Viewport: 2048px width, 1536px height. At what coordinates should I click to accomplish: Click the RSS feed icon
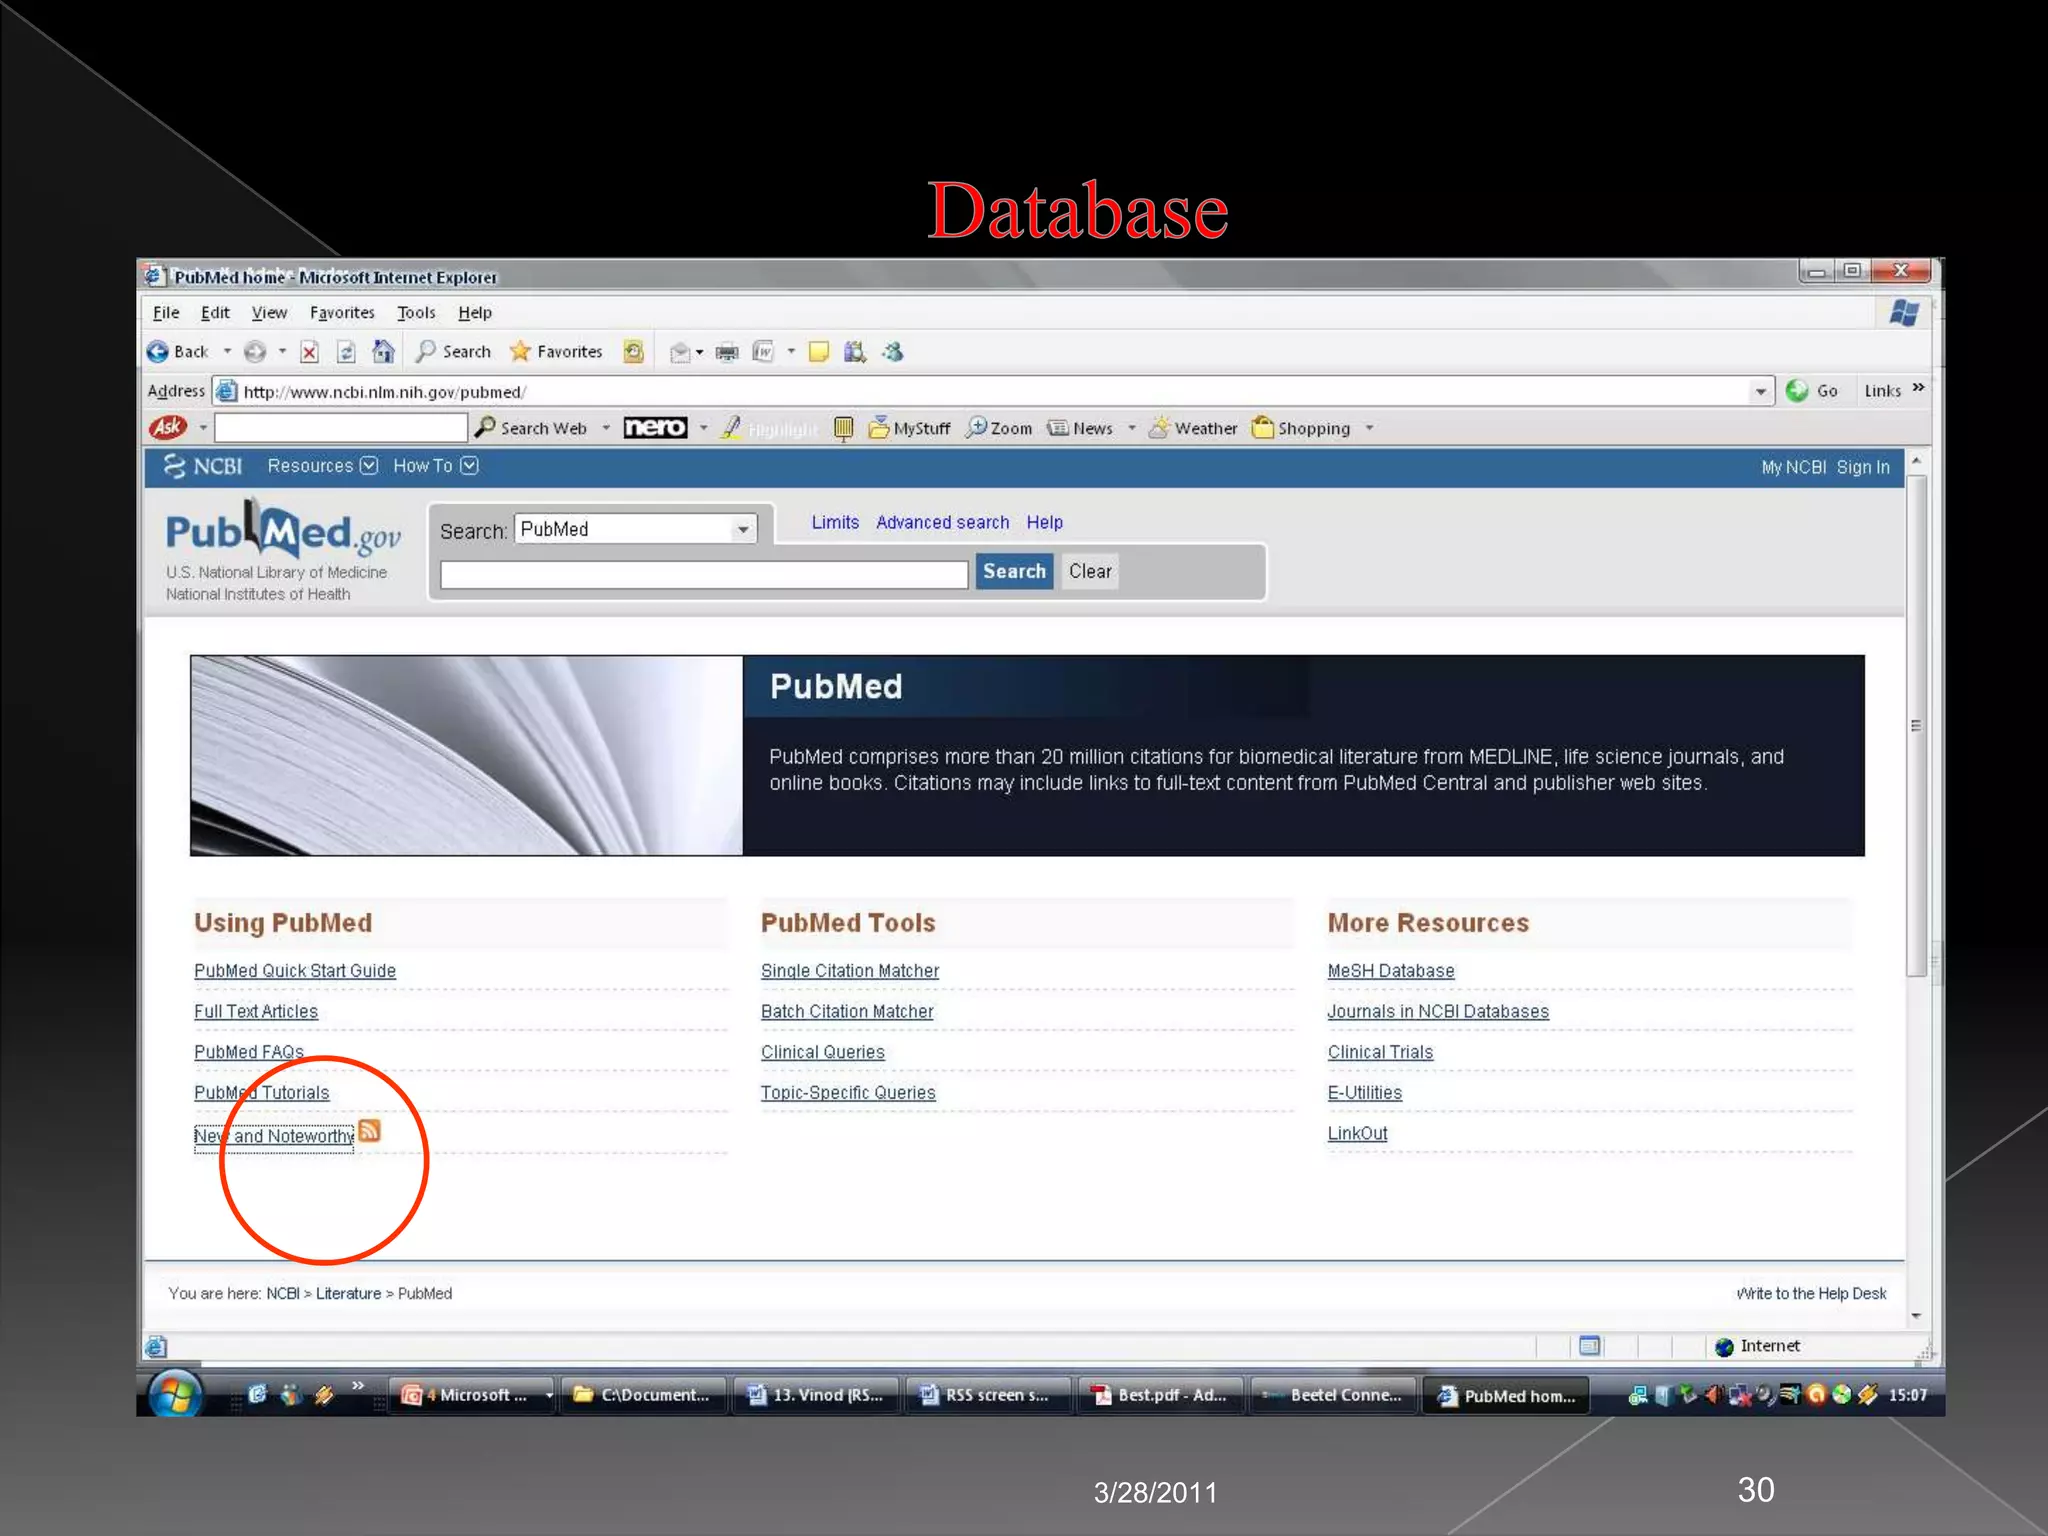(x=369, y=1131)
